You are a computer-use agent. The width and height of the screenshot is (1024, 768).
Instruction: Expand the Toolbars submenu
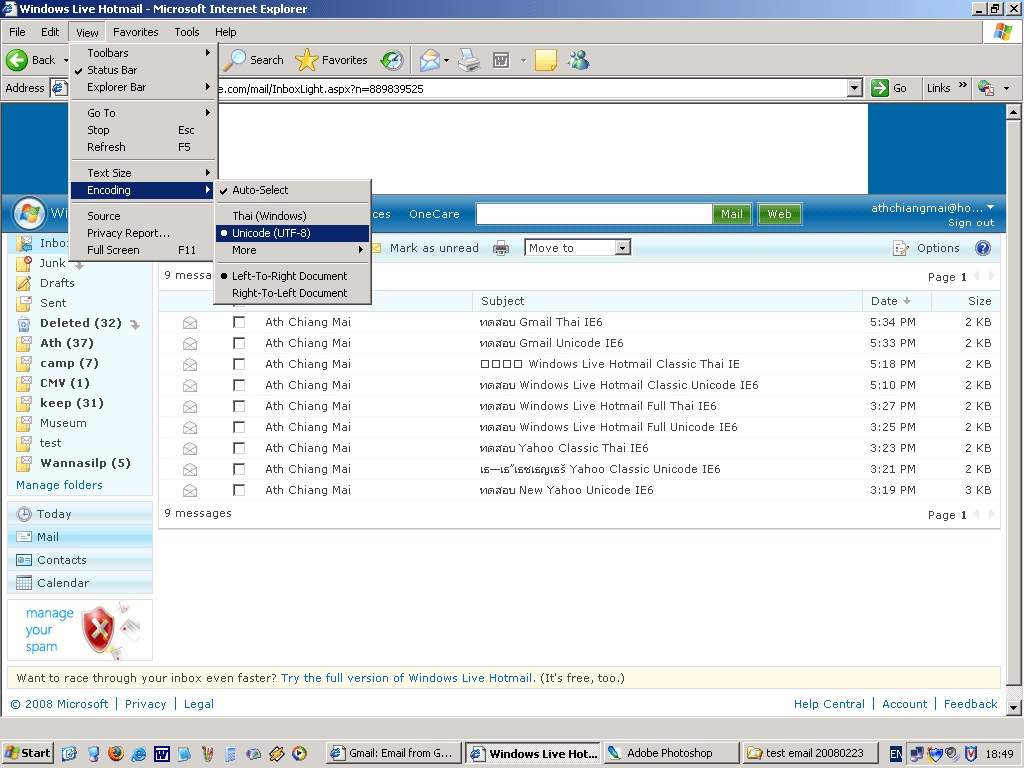tap(143, 53)
